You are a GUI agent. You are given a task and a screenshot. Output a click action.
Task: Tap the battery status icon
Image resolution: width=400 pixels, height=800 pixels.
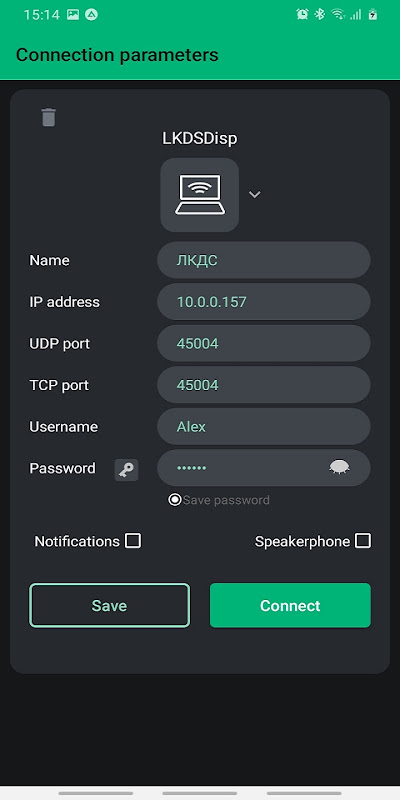point(373,14)
